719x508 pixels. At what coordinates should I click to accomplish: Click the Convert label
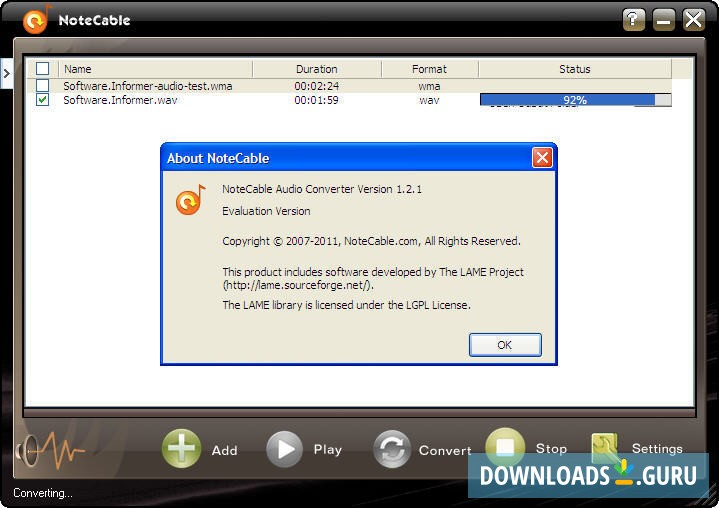(x=445, y=450)
